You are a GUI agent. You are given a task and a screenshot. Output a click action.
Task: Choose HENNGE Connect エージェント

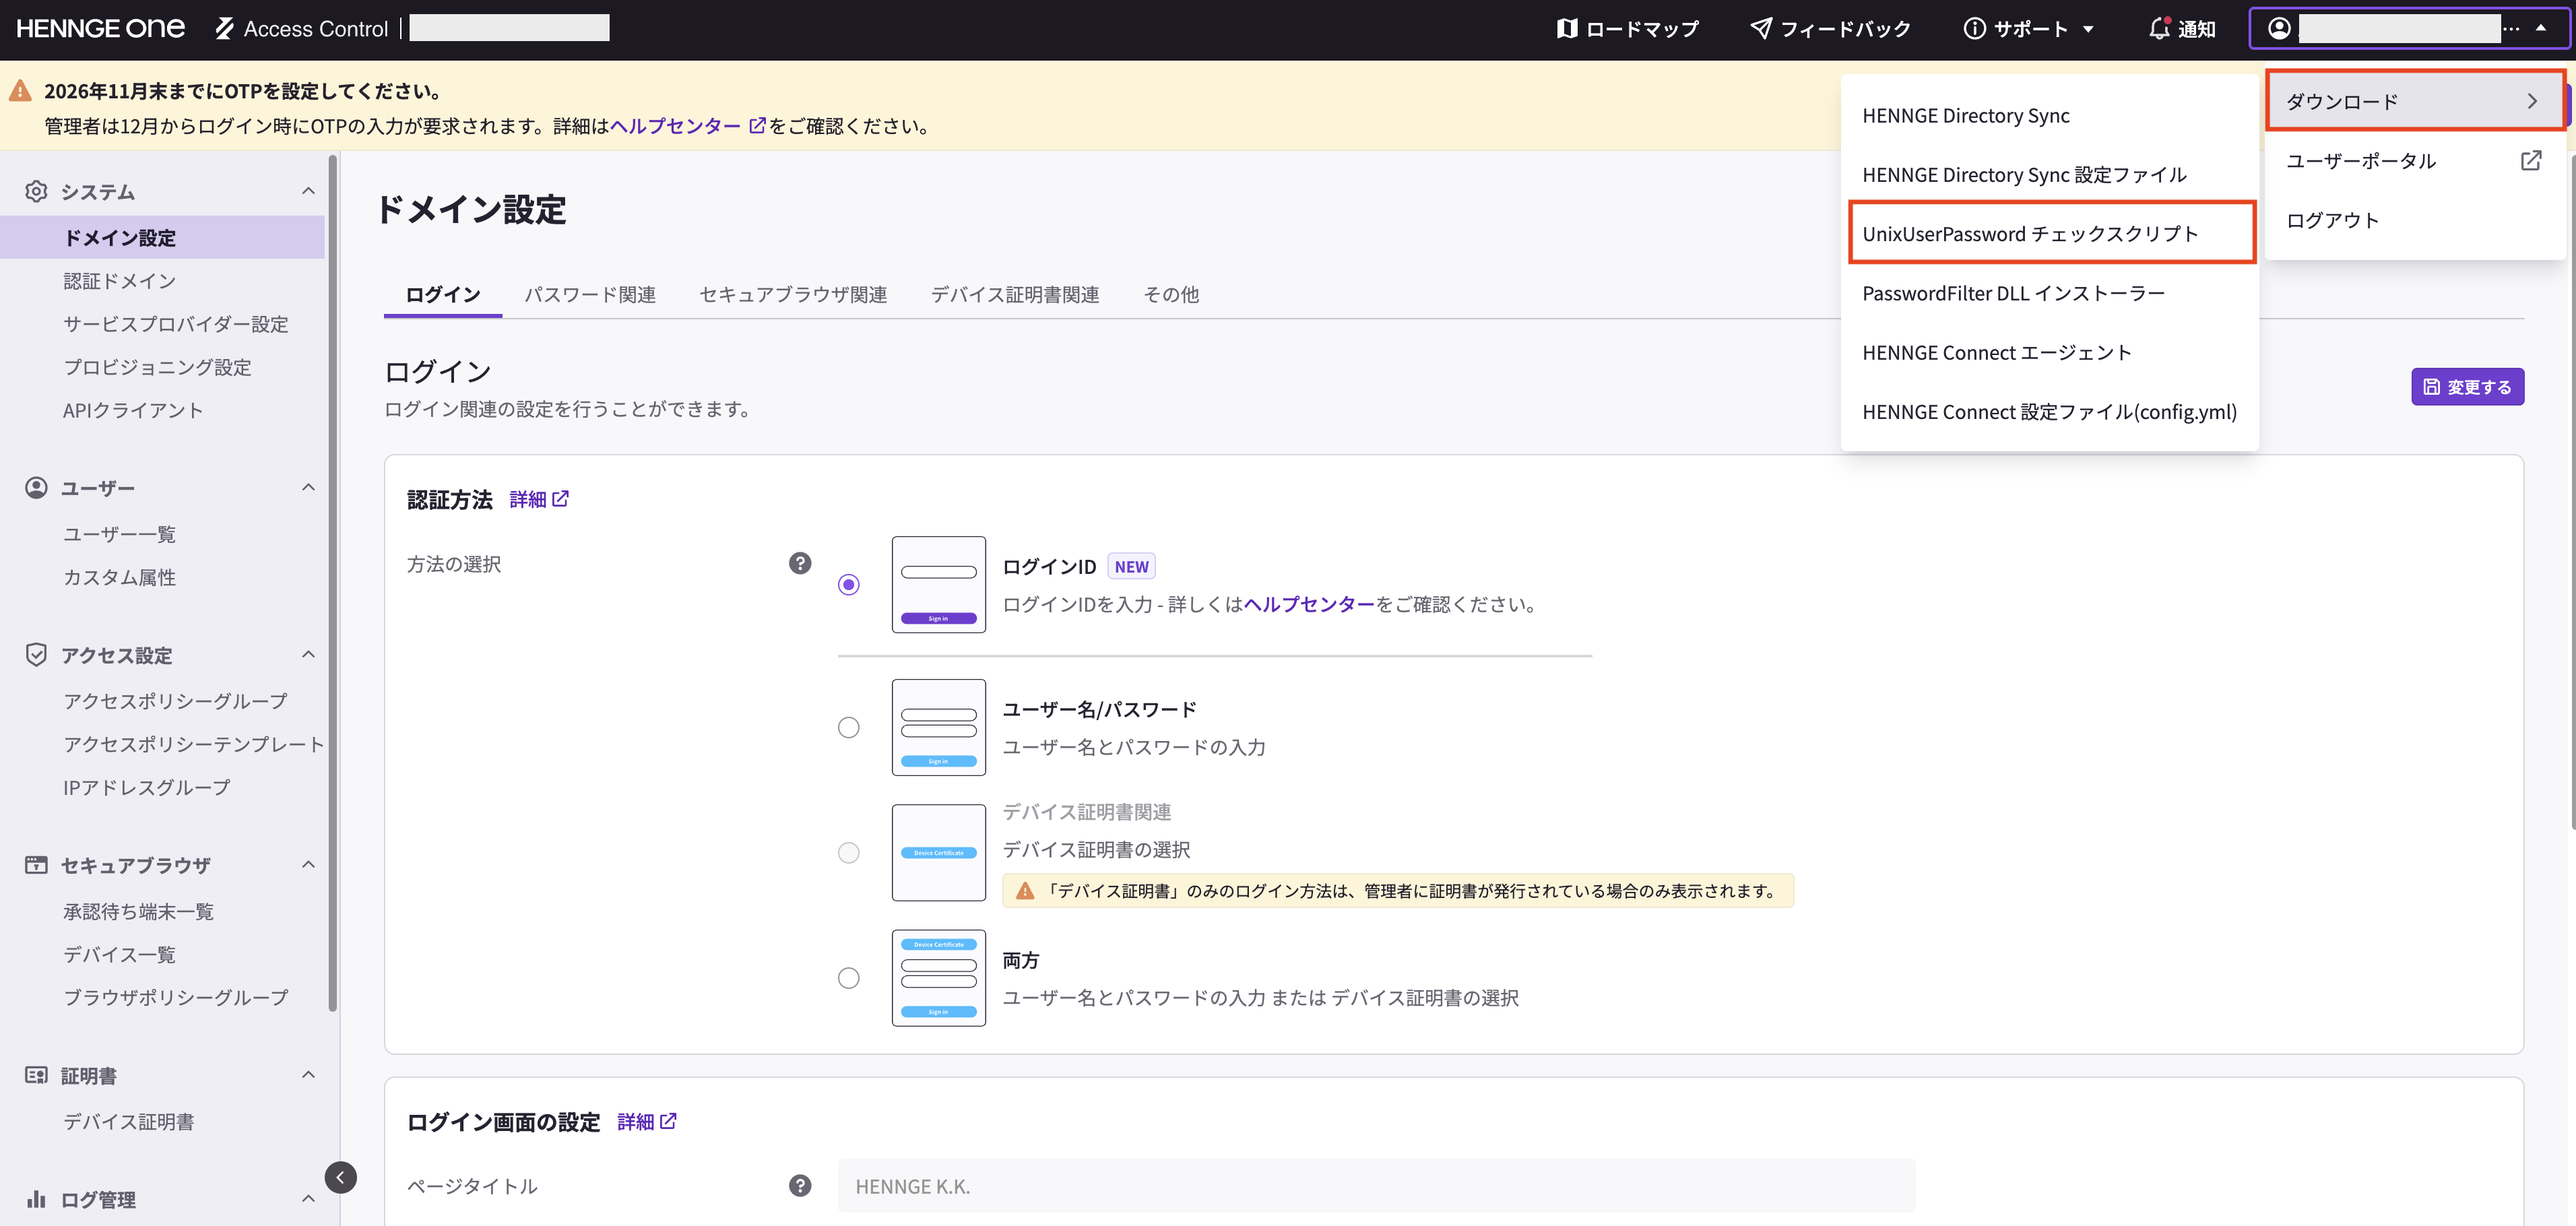coord(2049,352)
